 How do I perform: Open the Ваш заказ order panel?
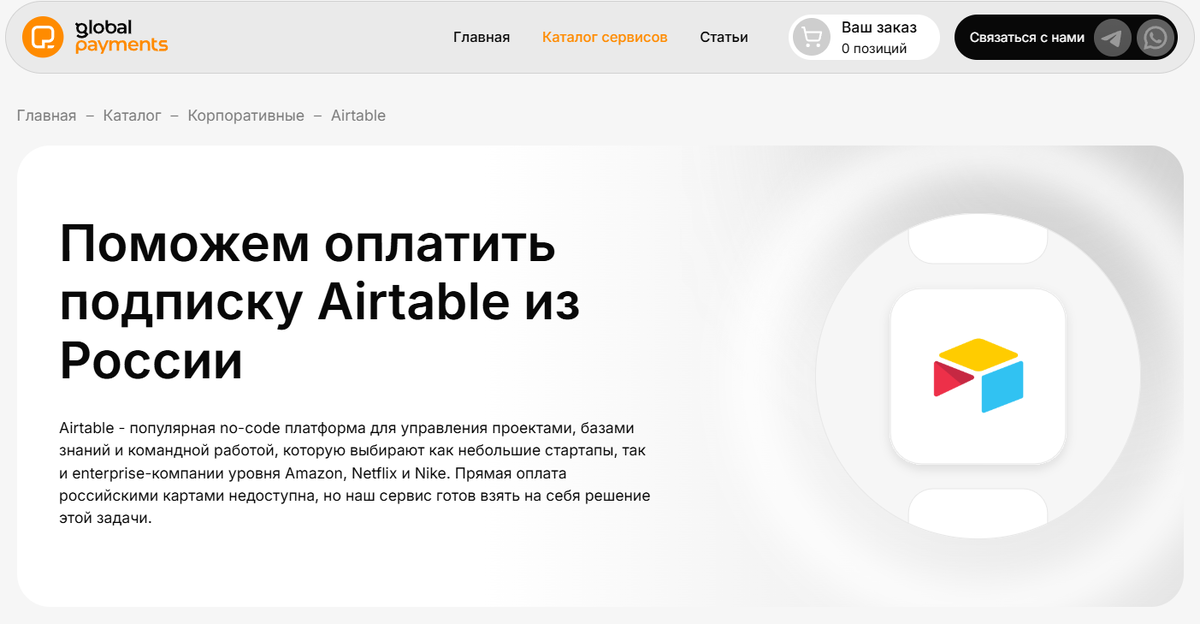(x=865, y=38)
